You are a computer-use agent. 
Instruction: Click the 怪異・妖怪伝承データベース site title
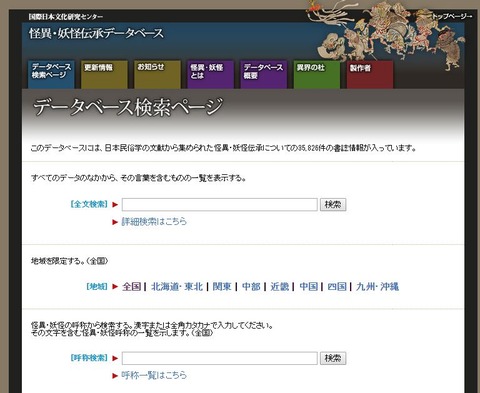coord(96,33)
